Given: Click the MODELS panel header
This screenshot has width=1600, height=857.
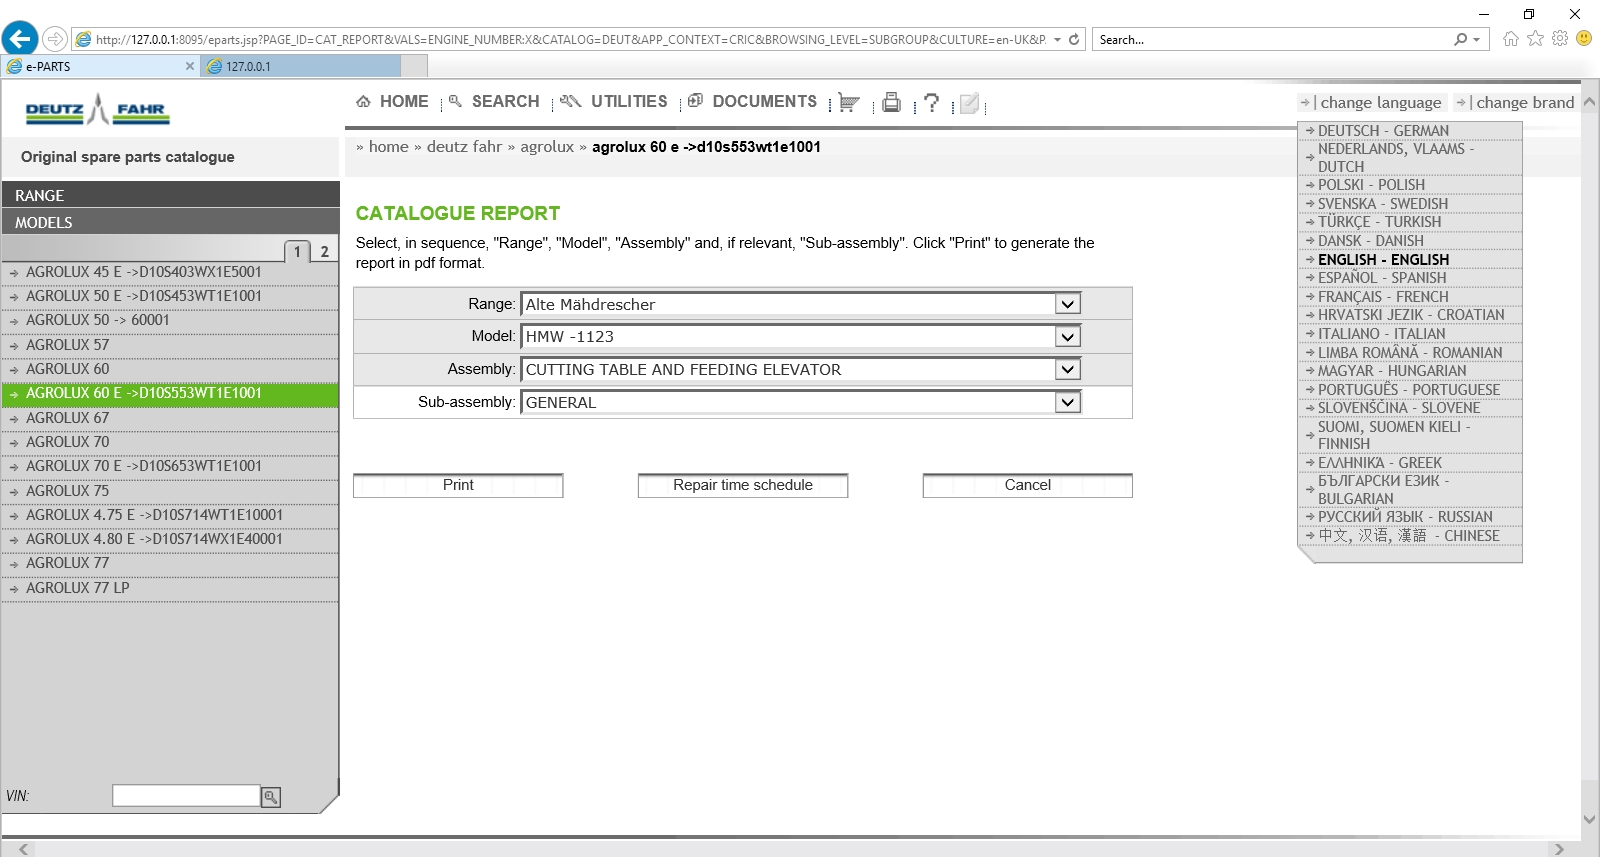Looking at the screenshot, I should pyautogui.click(x=170, y=222).
